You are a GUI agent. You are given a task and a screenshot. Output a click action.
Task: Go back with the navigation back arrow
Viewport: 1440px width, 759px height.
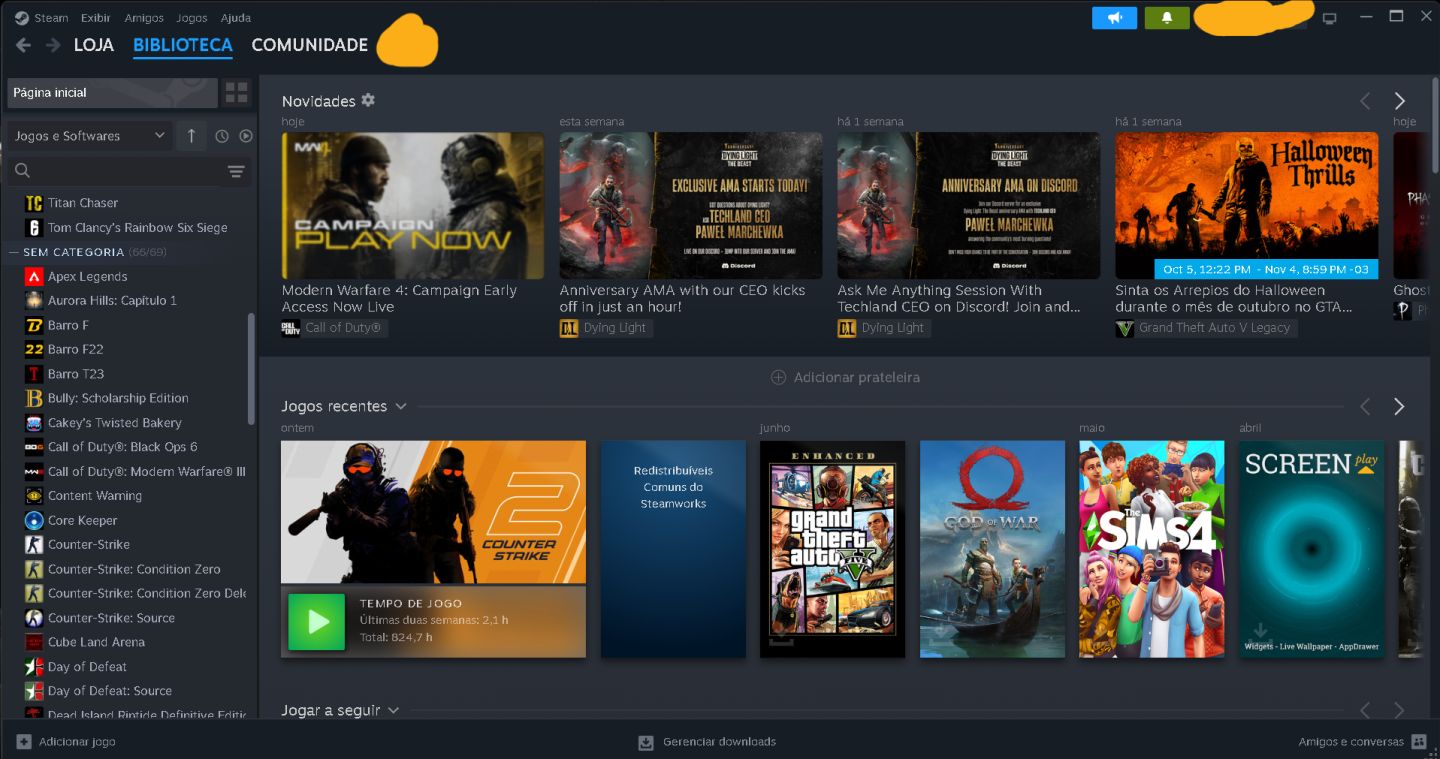click(24, 45)
